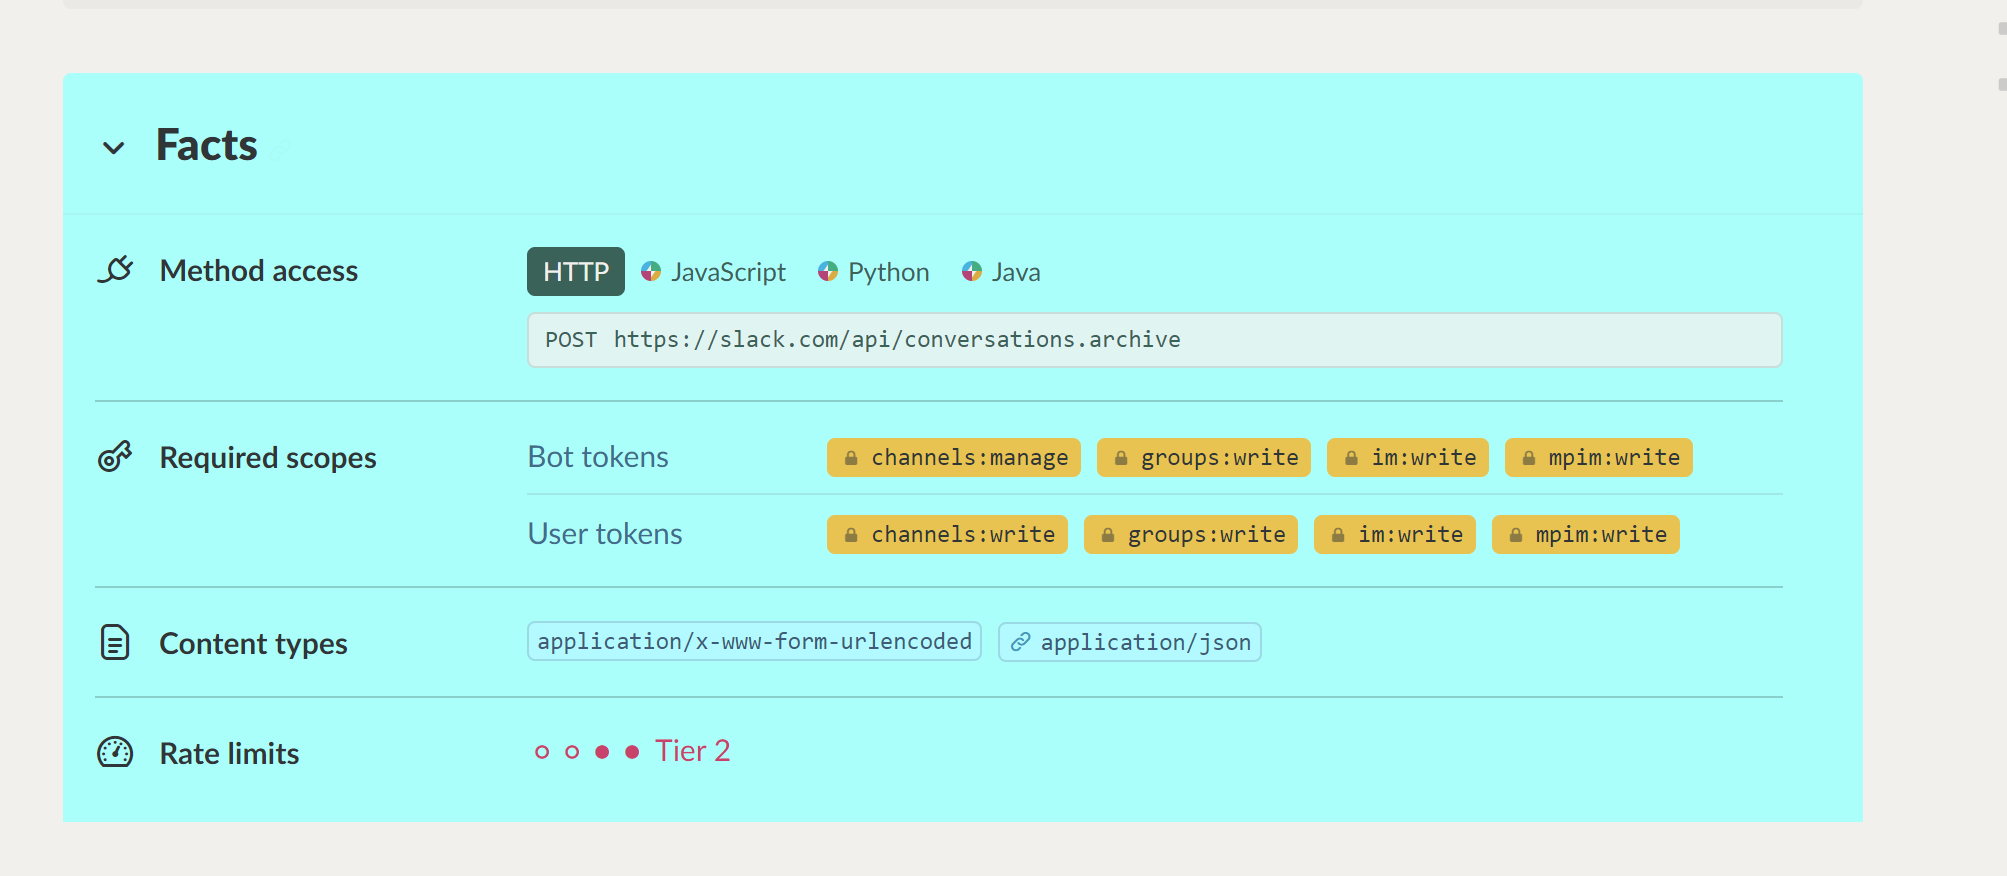This screenshot has height=876, width=2007.
Task: Open Bot tokens im:write scope
Action: (x=1408, y=458)
